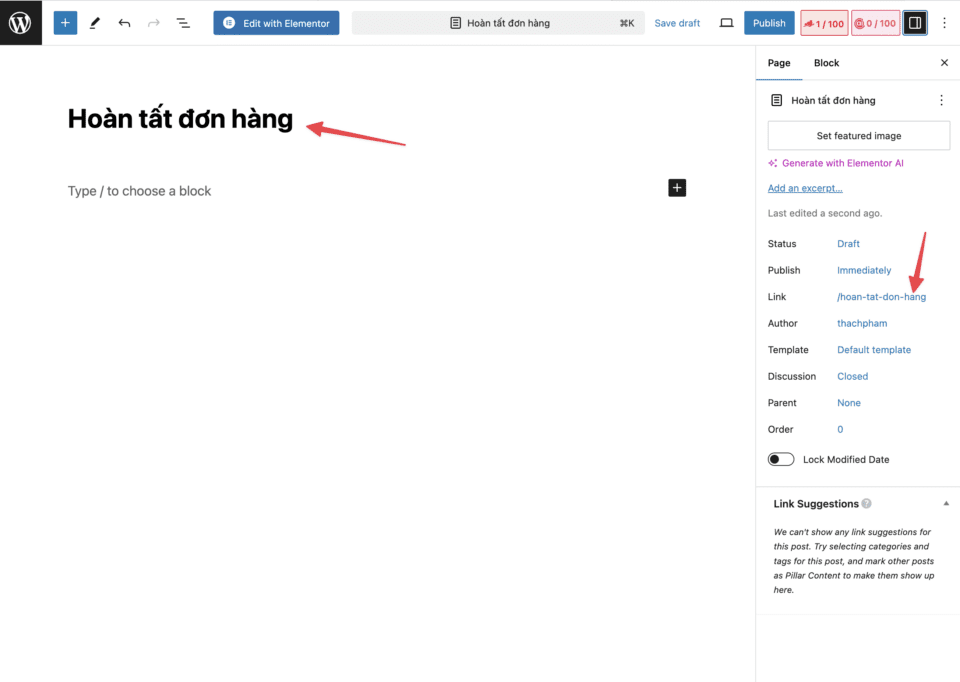The height and width of the screenshot is (682, 960).
Task: Click the Undo arrow icon
Action: click(124, 22)
